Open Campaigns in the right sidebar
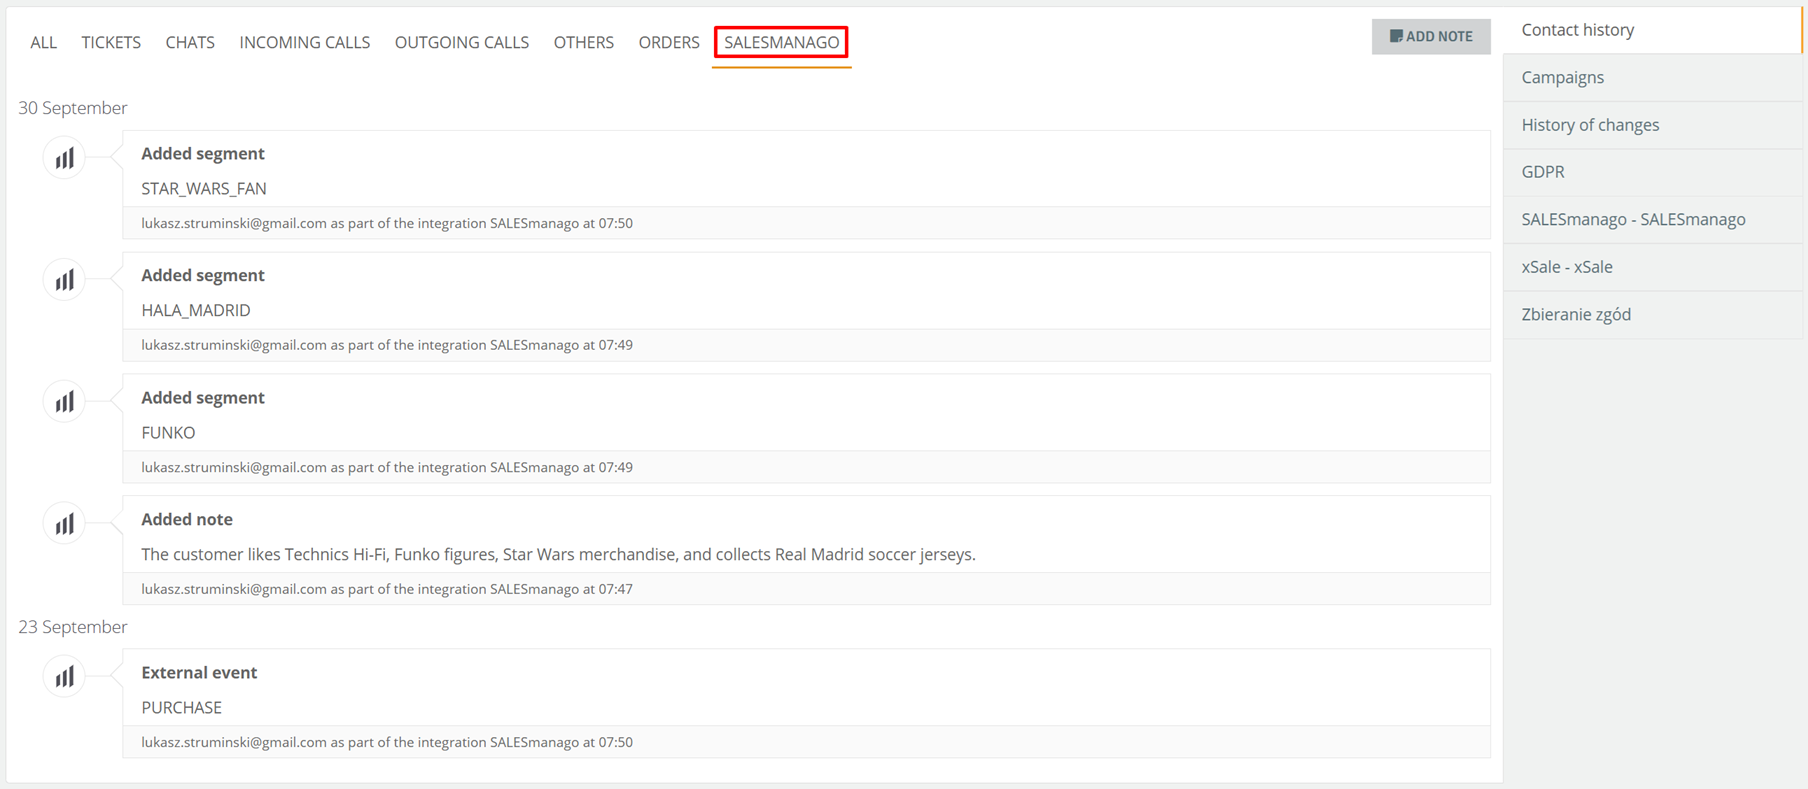 coord(1562,77)
